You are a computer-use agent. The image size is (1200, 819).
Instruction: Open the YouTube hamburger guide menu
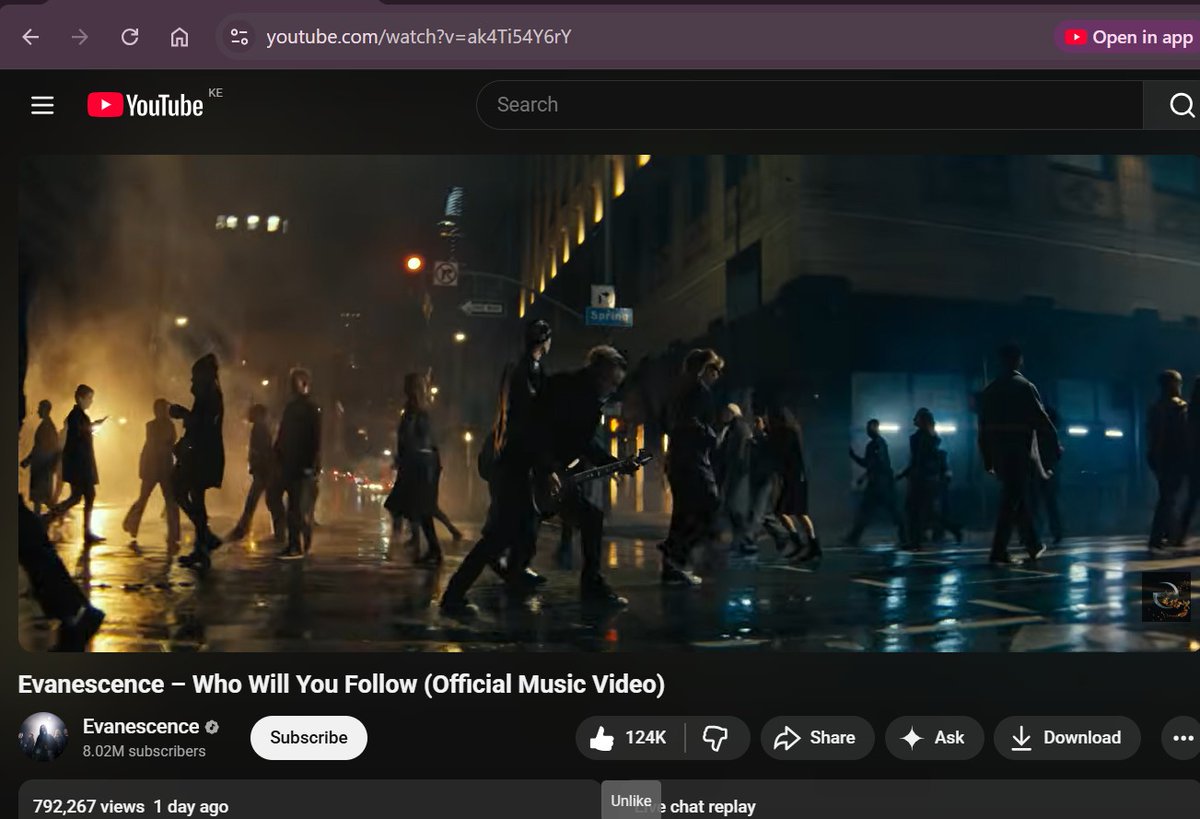tap(42, 105)
